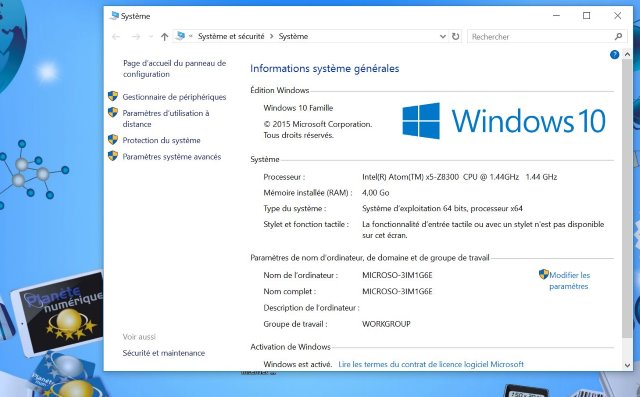This screenshot has height=397, width=640.
Task: Click the RAM value '4,00 Go'
Action: 376,193
